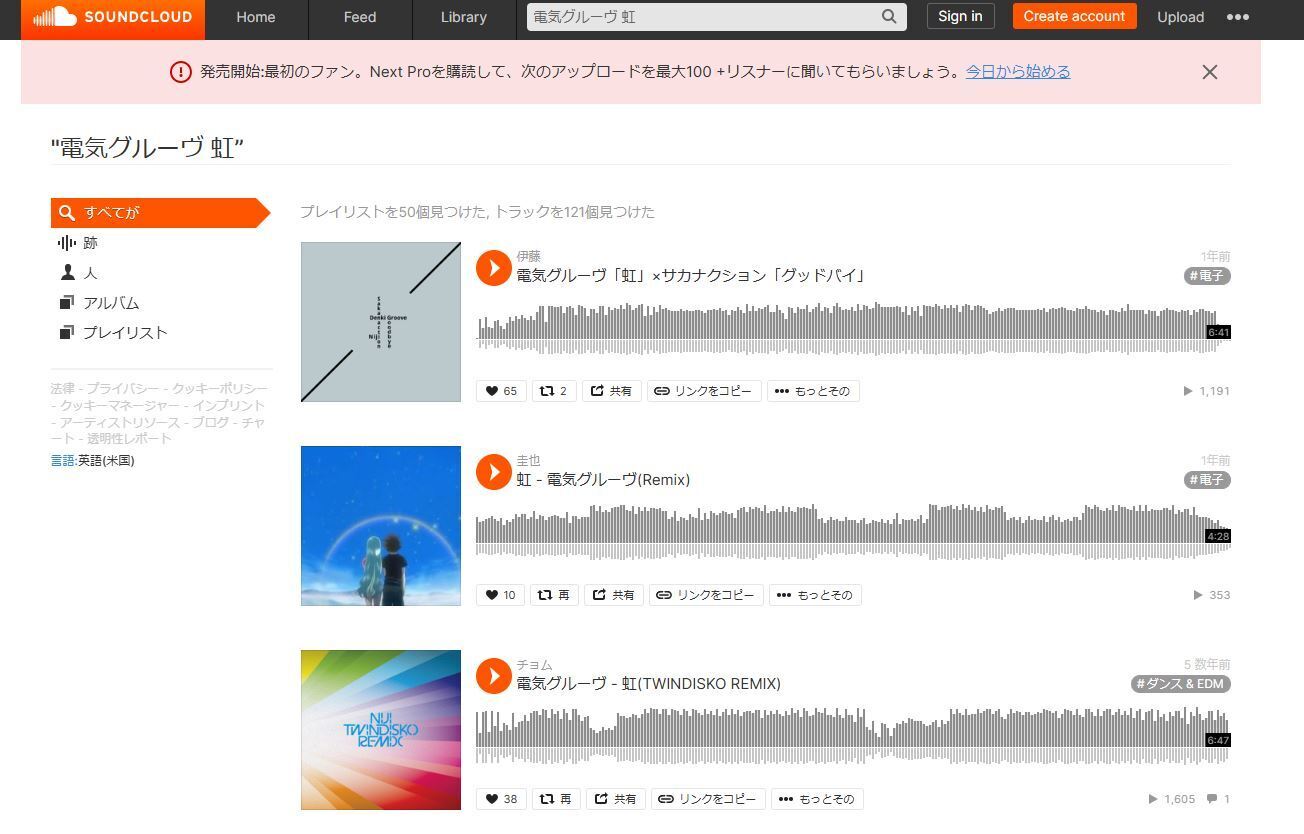Open the three-dot more menu in header
The width and height of the screenshot is (1304, 834).
1237,17
